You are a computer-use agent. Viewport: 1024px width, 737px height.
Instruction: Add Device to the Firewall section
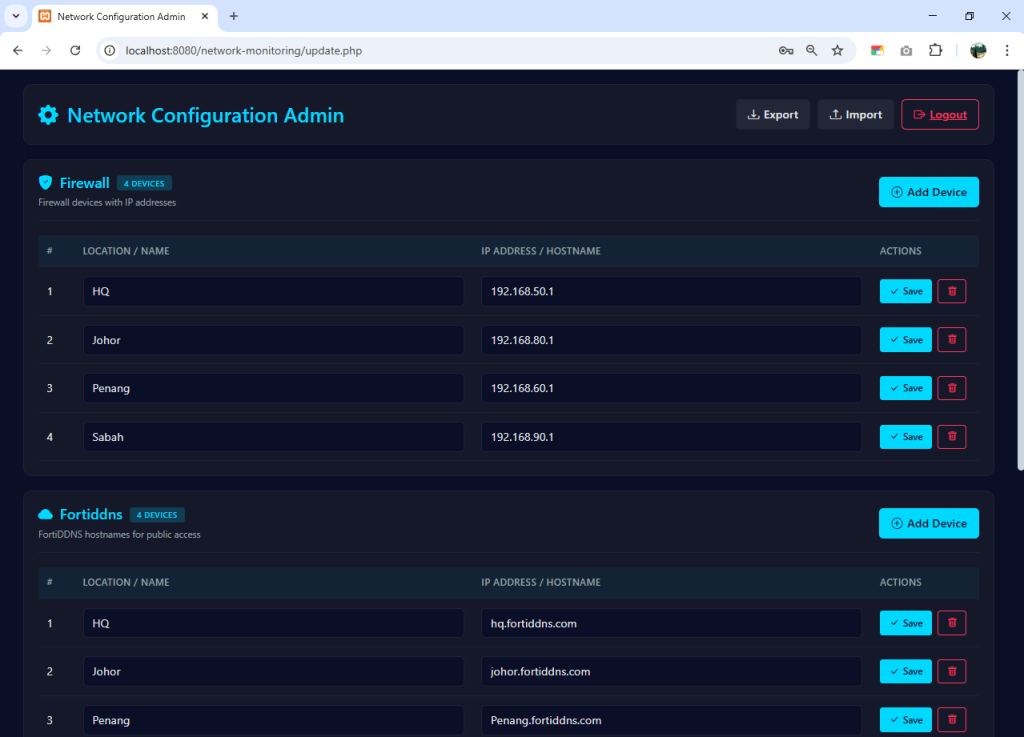coord(928,192)
